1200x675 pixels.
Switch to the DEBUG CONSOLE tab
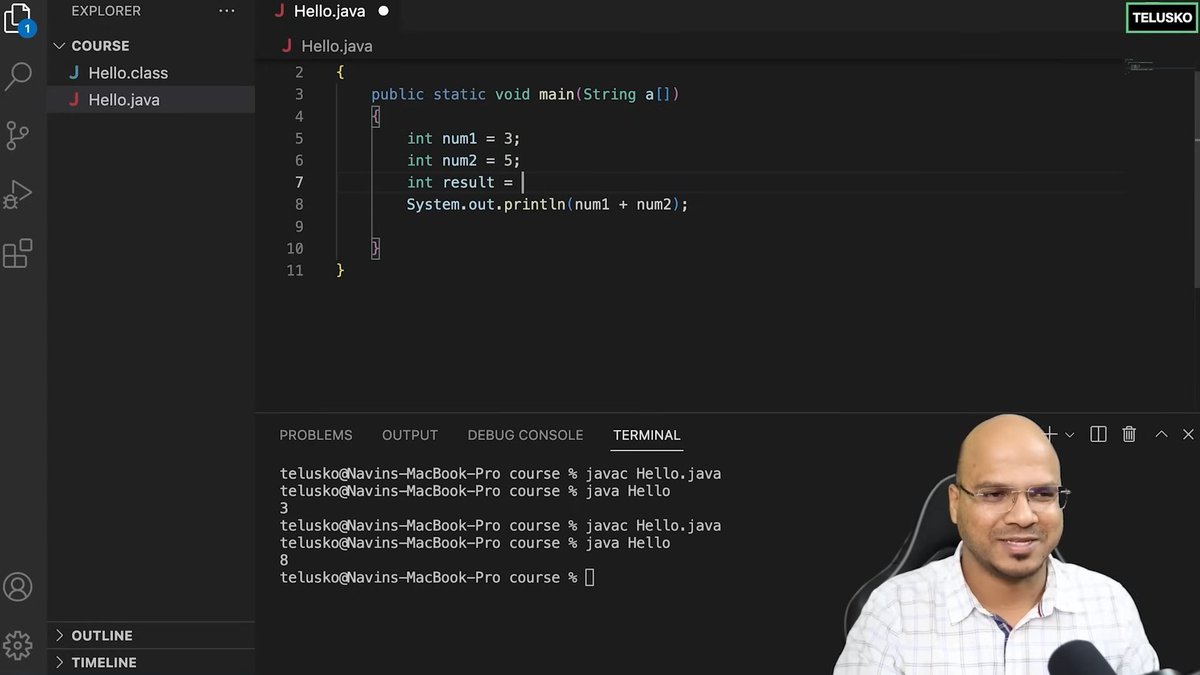(525, 435)
